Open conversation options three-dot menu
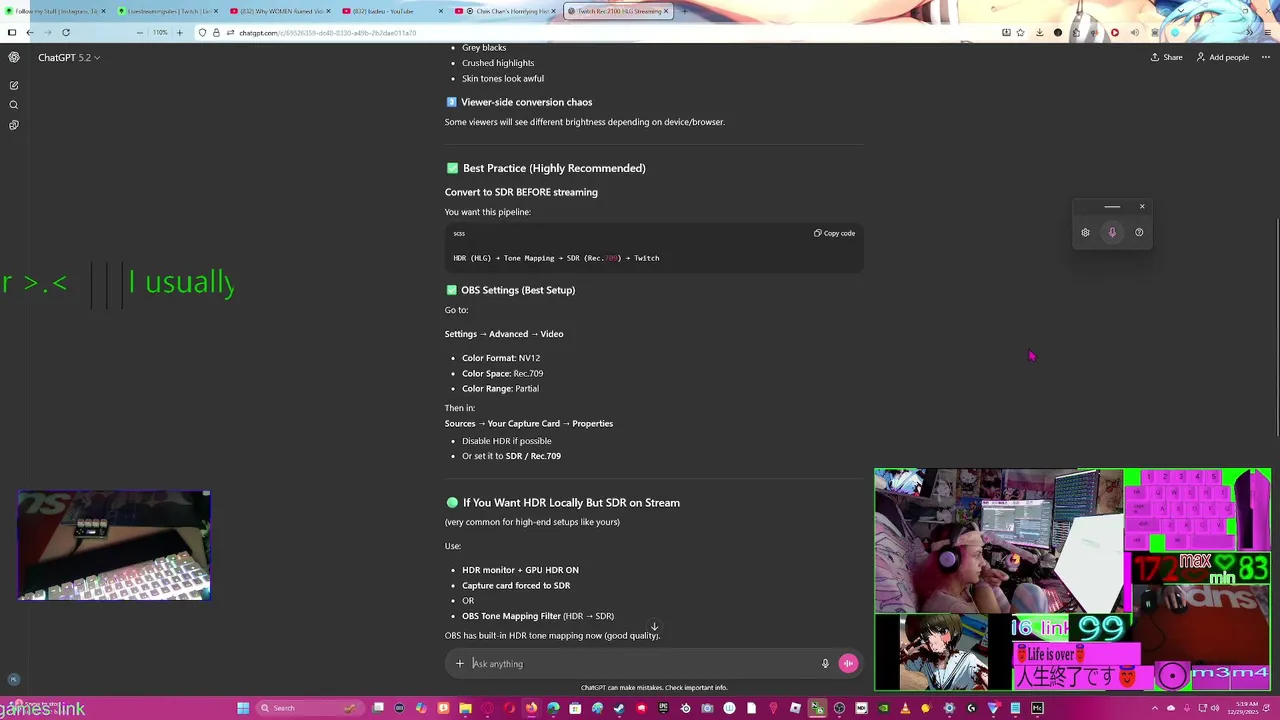Viewport: 1280px width, 720px height. [1265, 57]
